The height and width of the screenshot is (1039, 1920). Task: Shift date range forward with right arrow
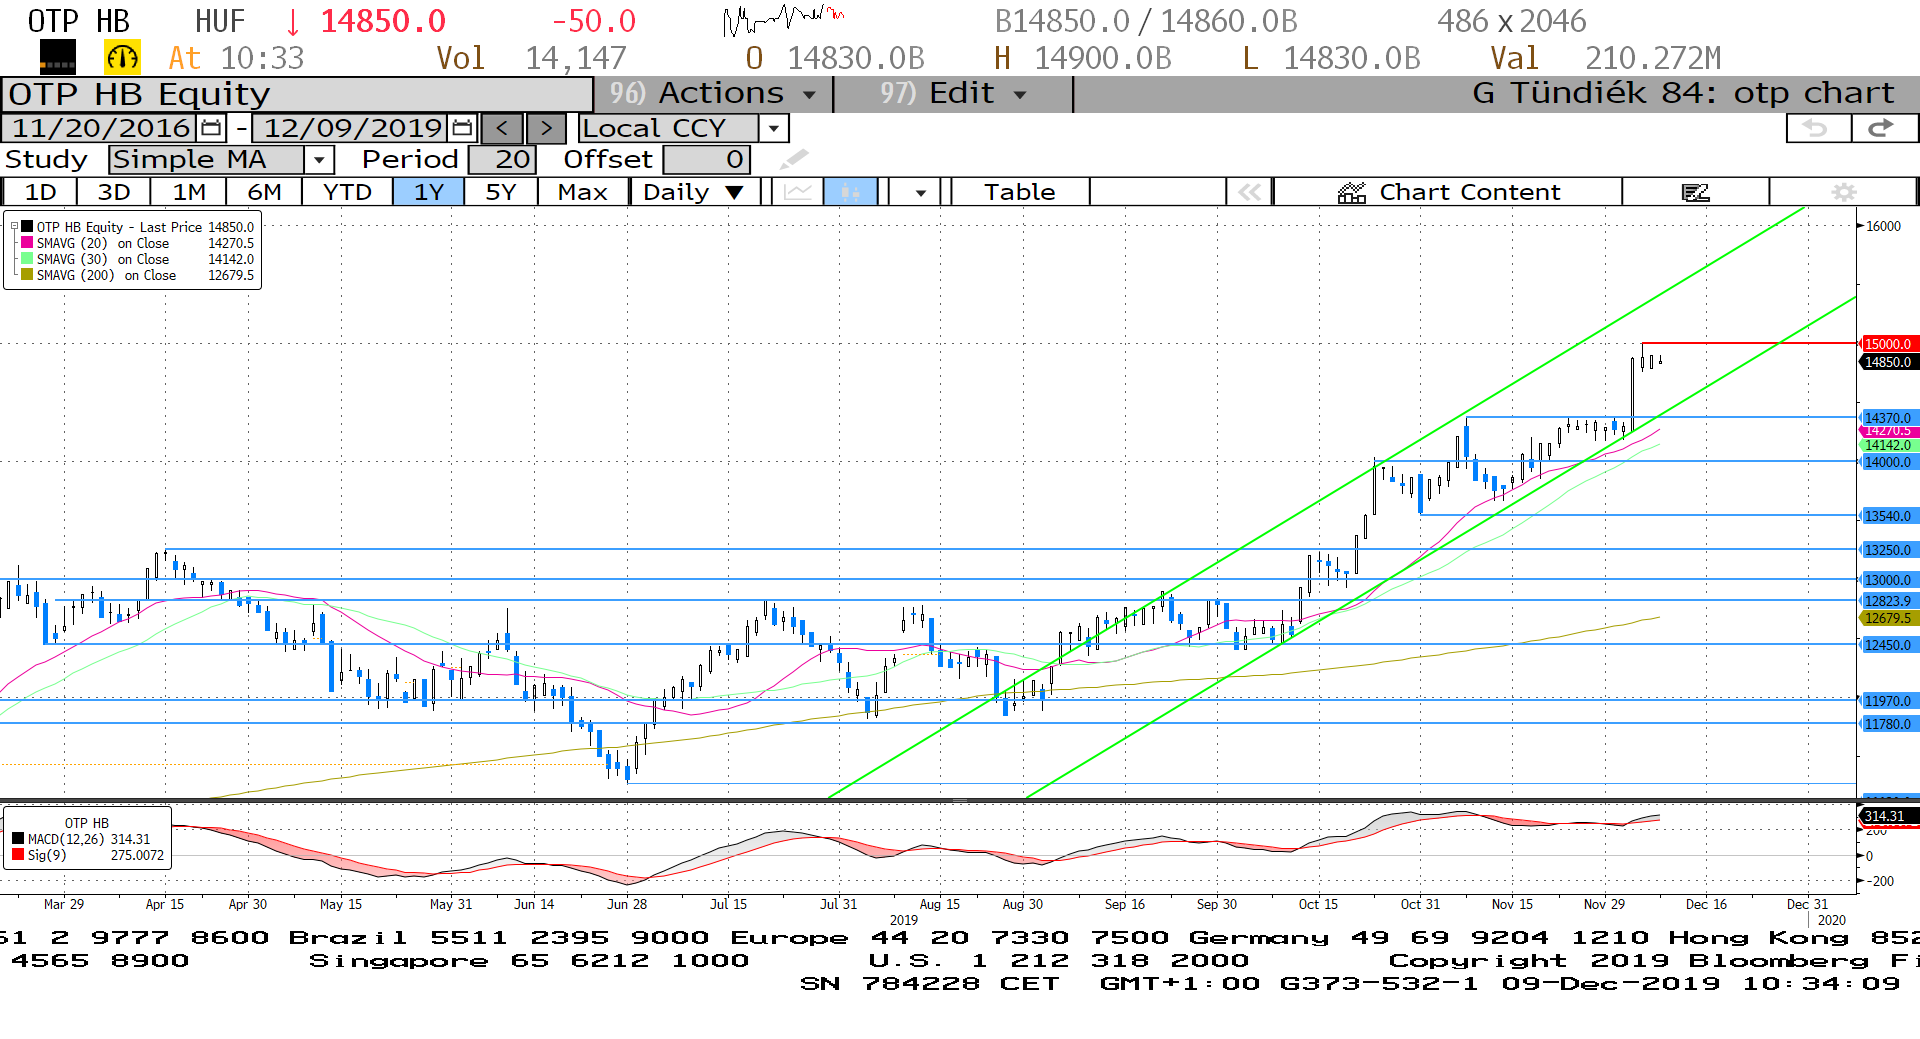[546, 128]
